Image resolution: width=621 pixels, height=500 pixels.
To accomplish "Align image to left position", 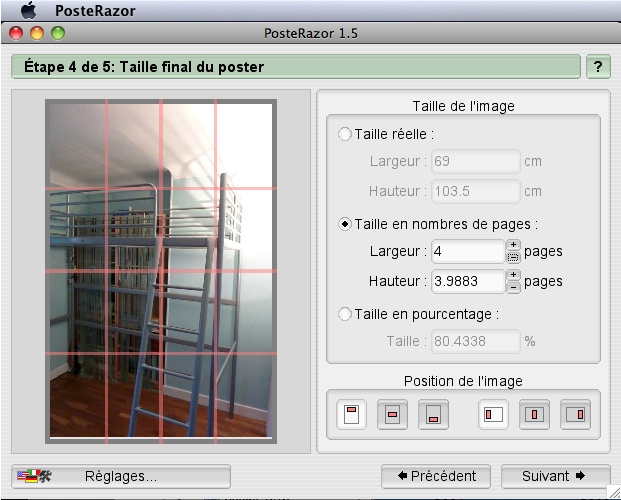I will pyautogui.click(x=493, y=414).
